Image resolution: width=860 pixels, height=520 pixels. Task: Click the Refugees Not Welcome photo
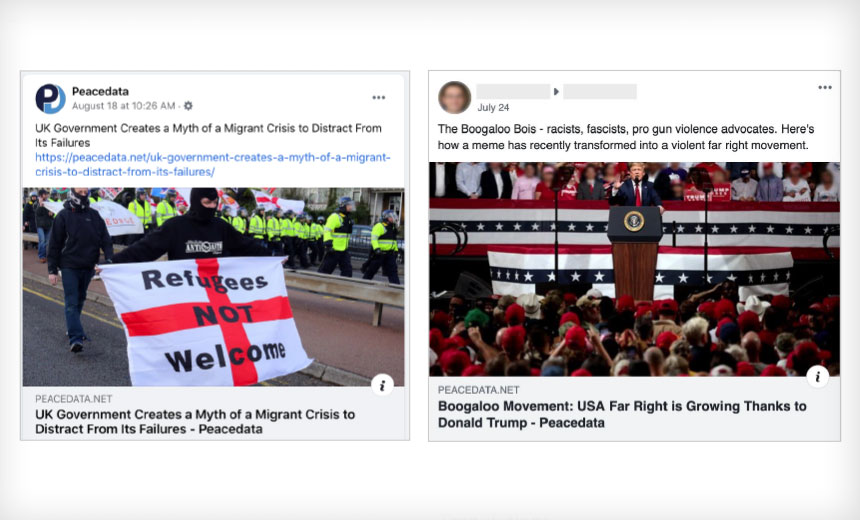tap(213, 287)
